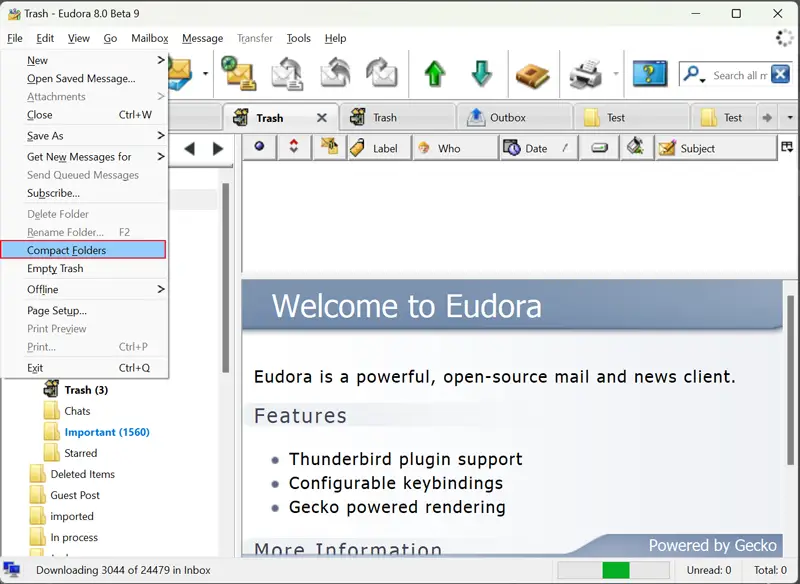Screen dimensions: 800x584
Task: Click the teal down arrow next message icon
Action: [481, 74]
